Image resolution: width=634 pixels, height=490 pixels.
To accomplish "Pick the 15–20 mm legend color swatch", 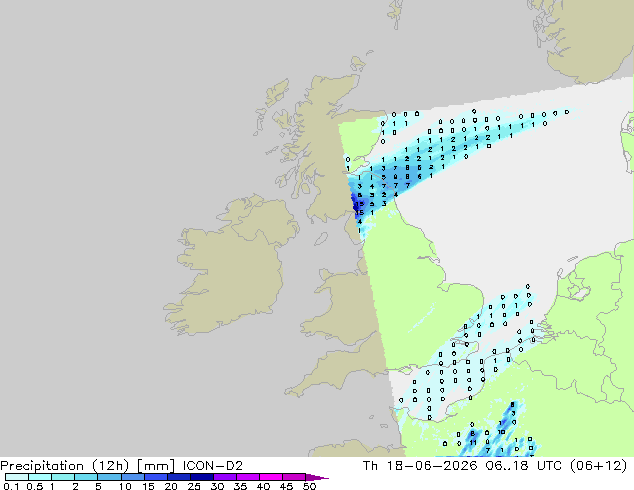I will point(155,477).
